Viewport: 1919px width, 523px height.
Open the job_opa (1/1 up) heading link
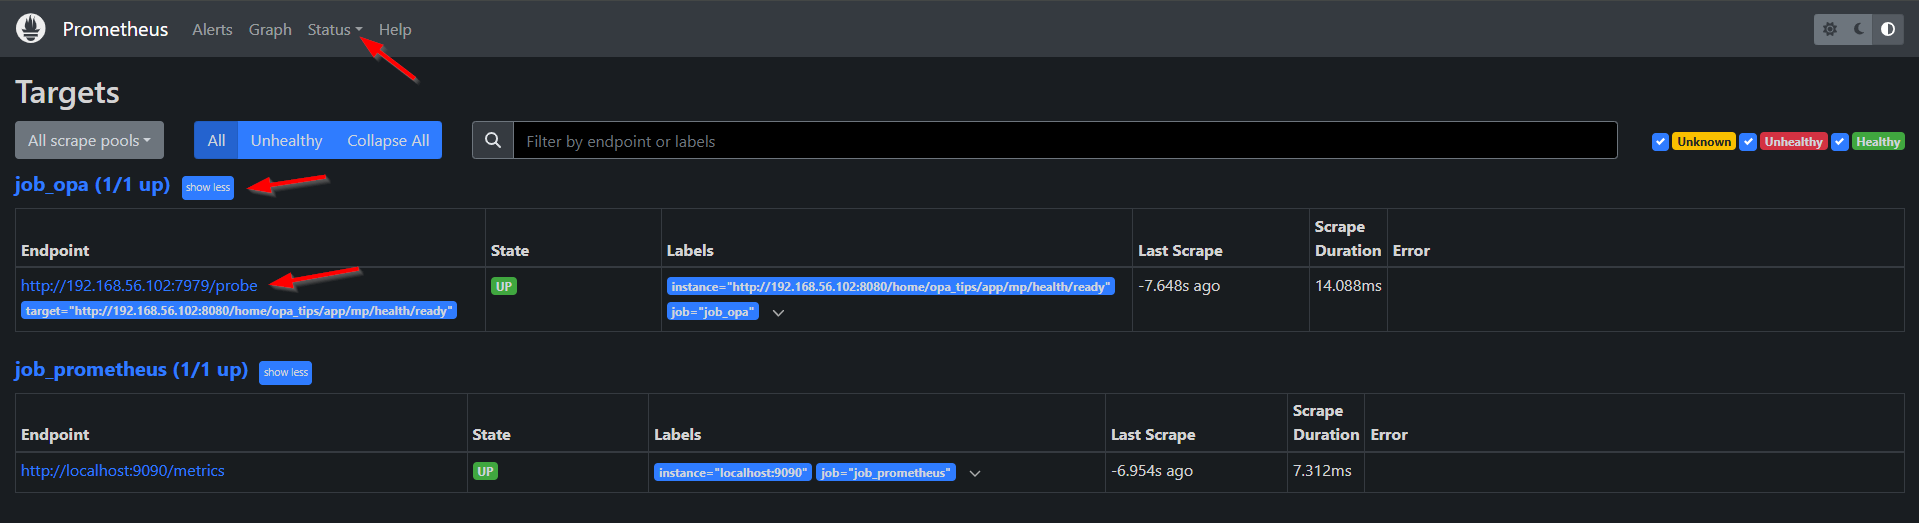(92, 185)
